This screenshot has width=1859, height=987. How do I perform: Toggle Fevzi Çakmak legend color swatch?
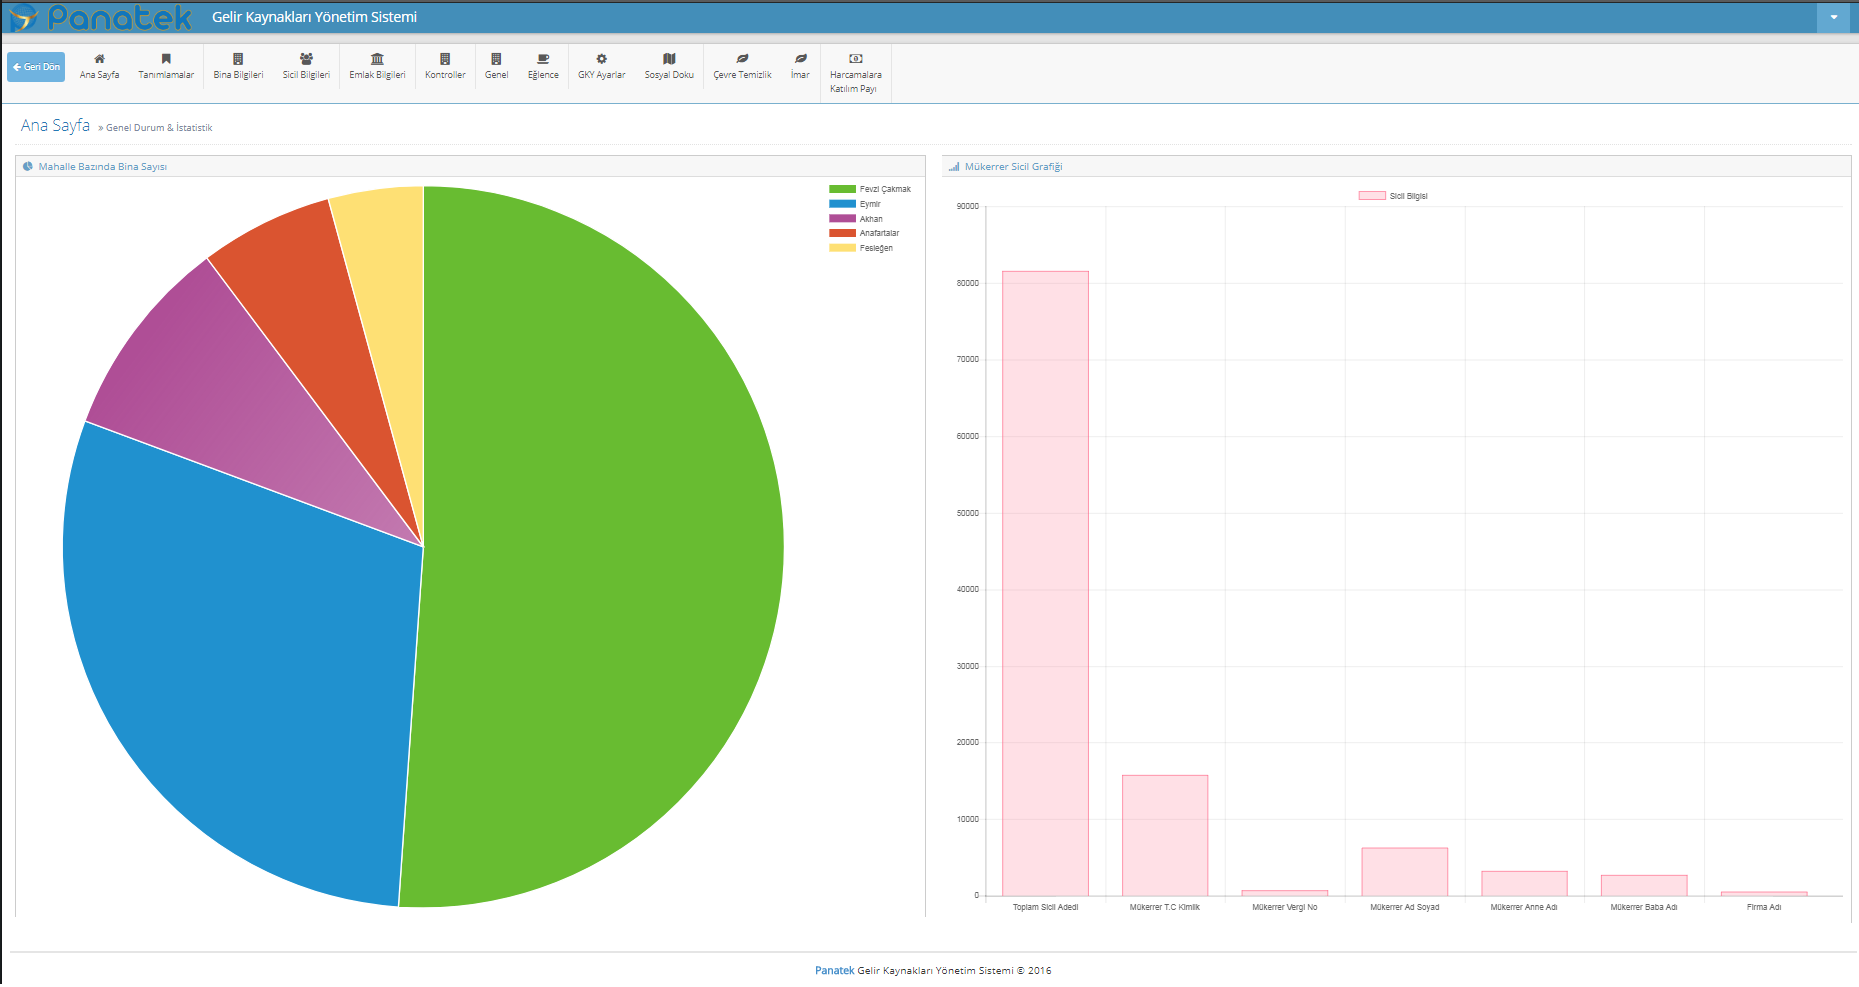[842, 189]
